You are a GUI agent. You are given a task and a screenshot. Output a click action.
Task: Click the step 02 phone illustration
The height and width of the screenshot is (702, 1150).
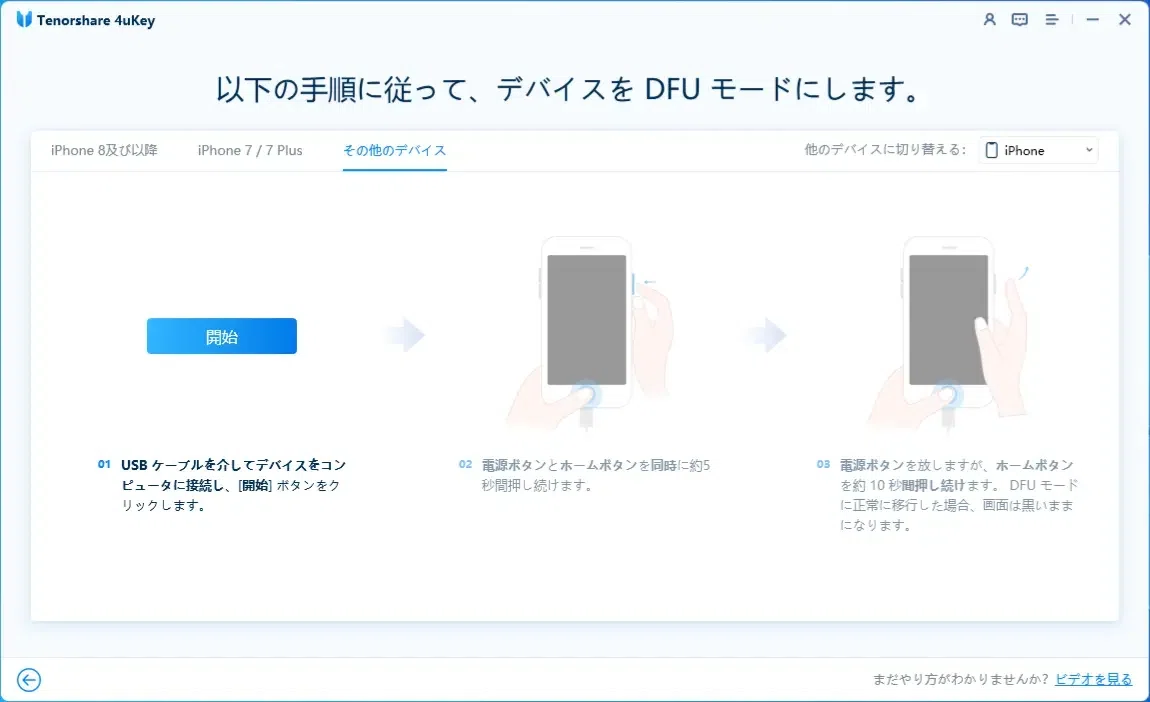point(590,333)
